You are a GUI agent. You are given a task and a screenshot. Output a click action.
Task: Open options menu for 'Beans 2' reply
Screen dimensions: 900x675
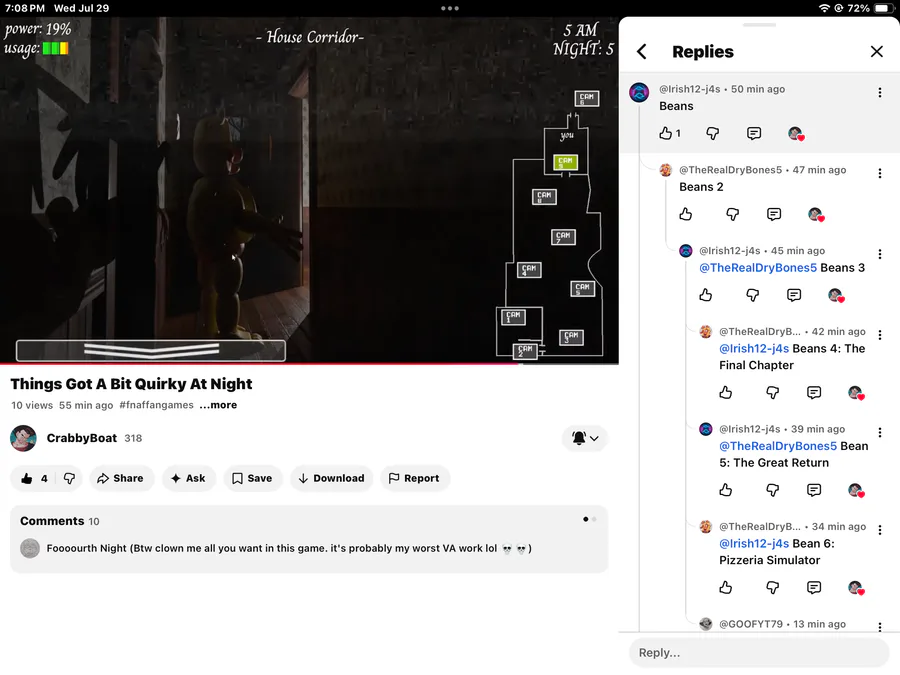point(879,173)
